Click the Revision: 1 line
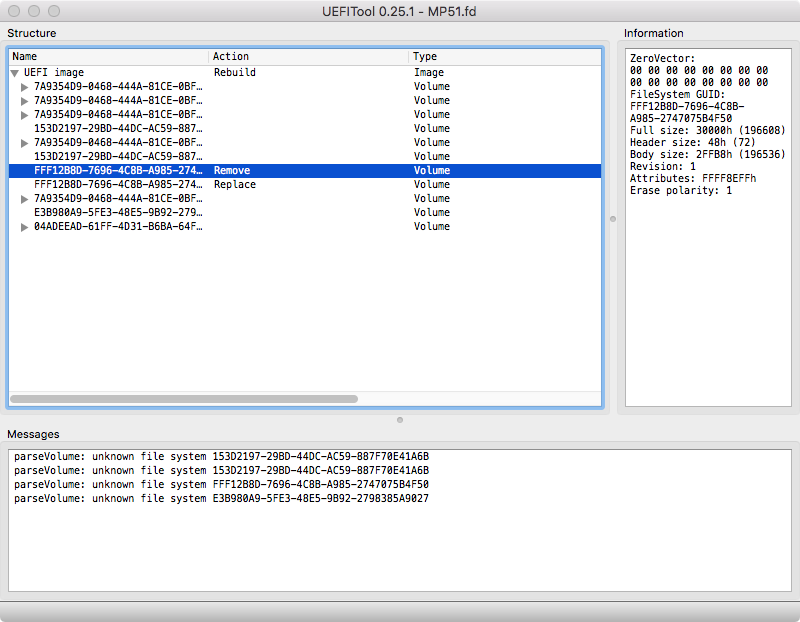Viewport: 800px width, 622px height. [x=662, y=166]
